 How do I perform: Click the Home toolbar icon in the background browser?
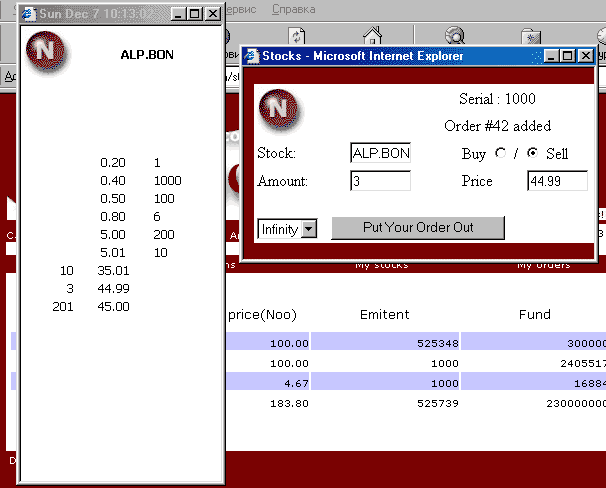point(373,36)
